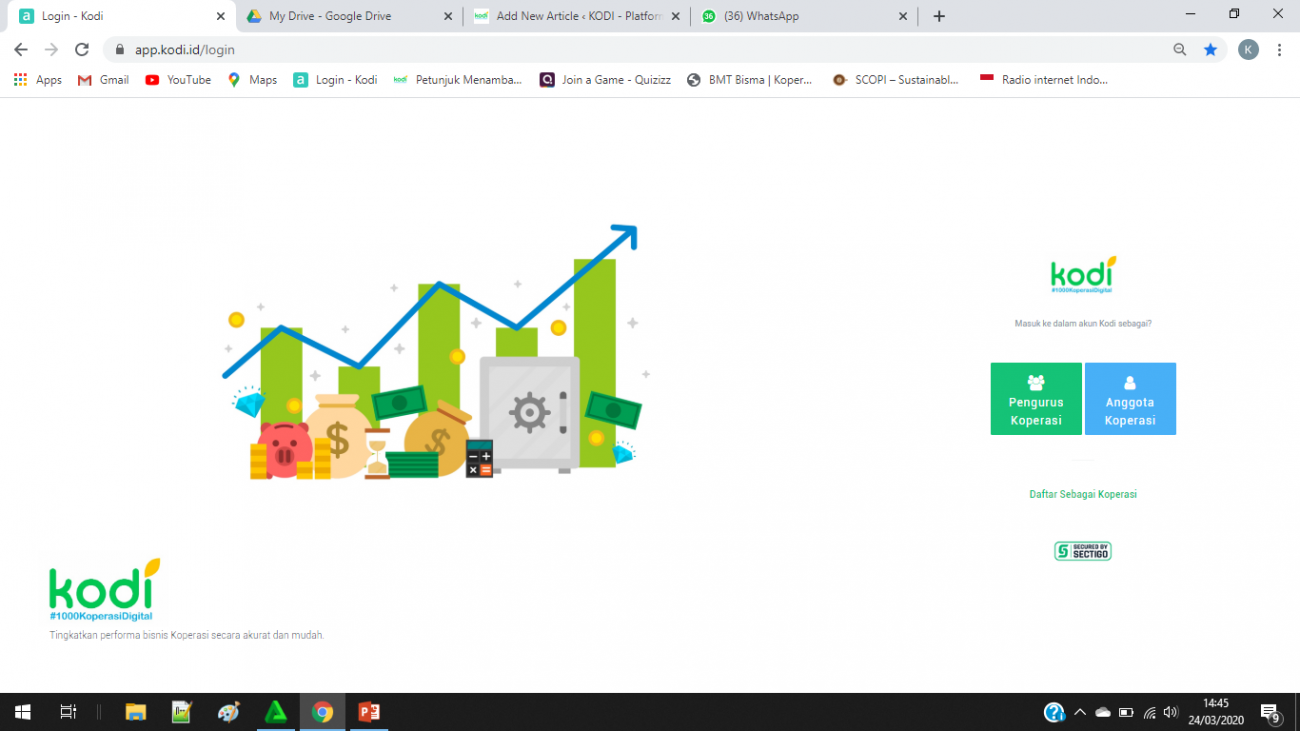The height and width of the screenshot is (731, 1300).
Task: Open Get Help question mark tray icon
Action: pyautogui.click(x=1054, y=712)
